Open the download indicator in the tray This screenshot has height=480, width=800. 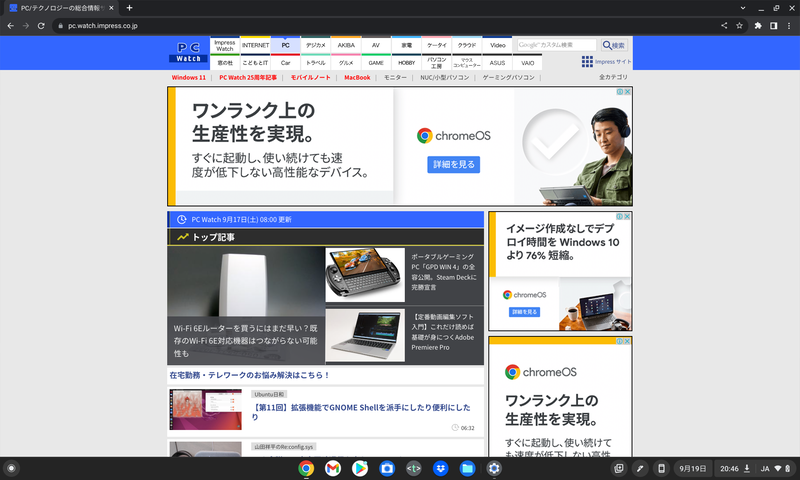(746, 468)
